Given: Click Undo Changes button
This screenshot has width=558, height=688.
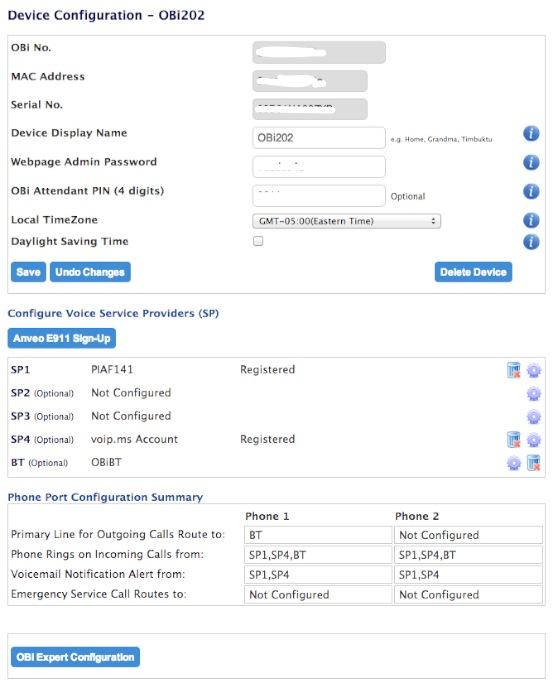Looking at the screenshot, I should click(x=90, y=272).
